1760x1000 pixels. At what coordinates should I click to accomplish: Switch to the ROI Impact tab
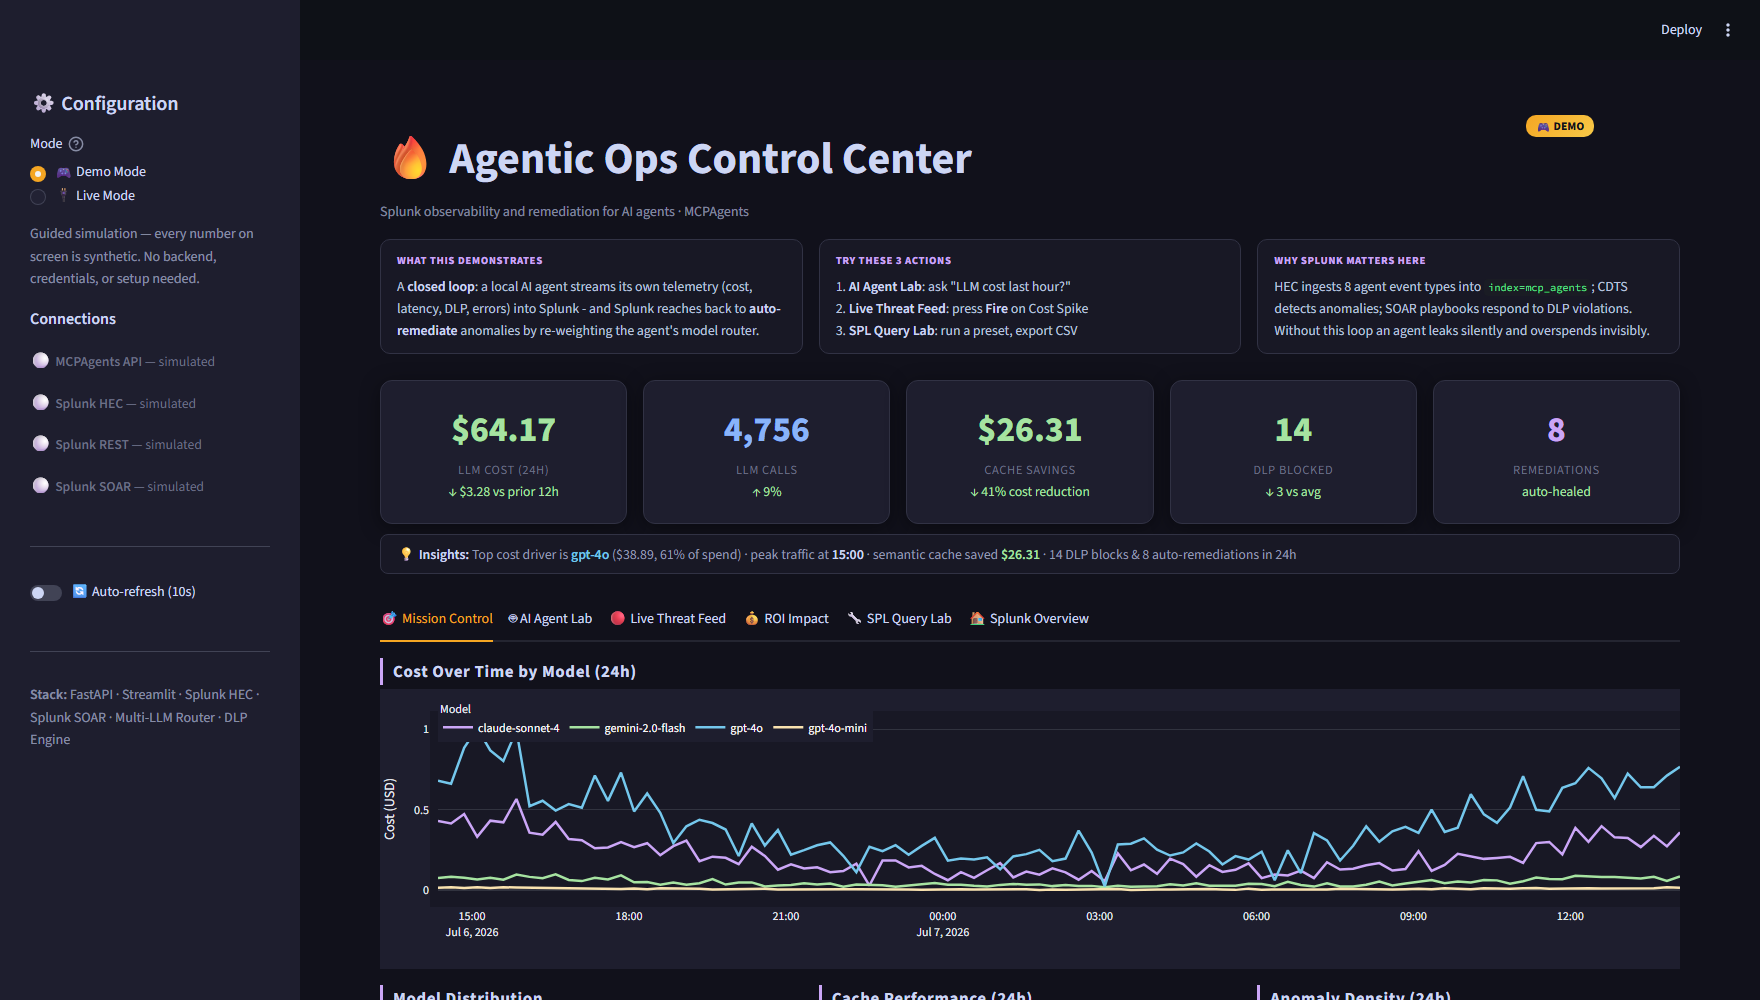(787, 619)
